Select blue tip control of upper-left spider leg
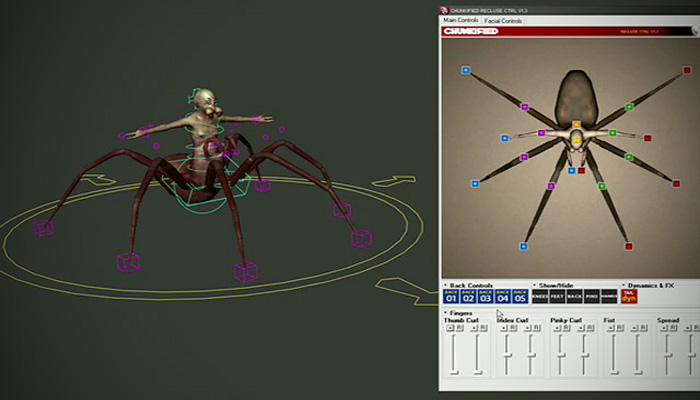Viewport: 700px width, 400px height. [x=466, y=70]
